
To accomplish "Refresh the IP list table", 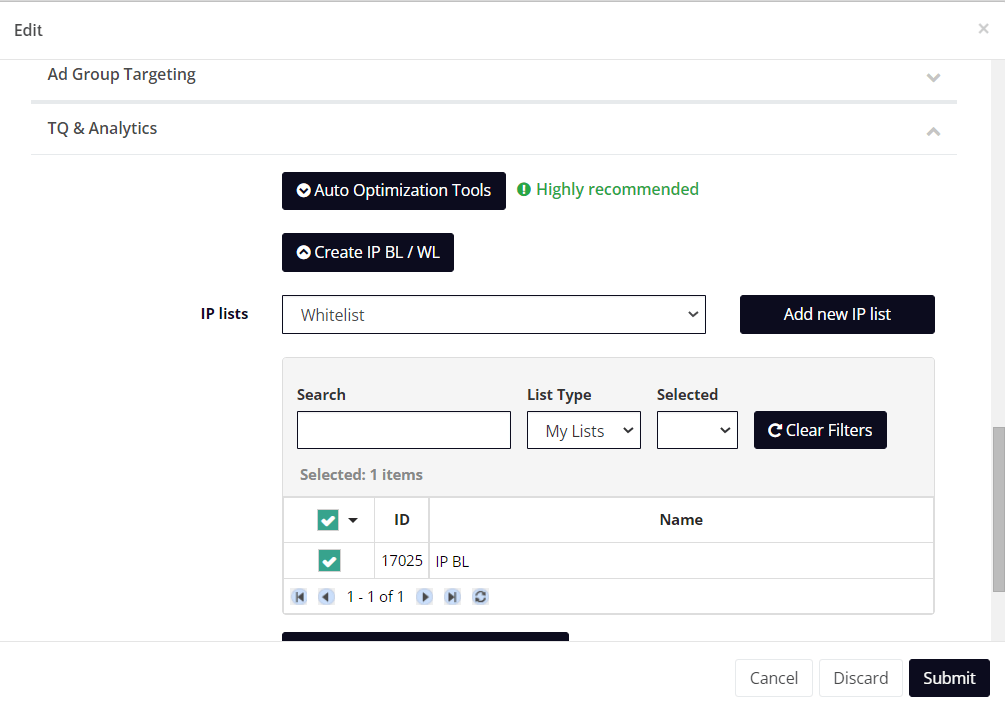I will 480,597.
